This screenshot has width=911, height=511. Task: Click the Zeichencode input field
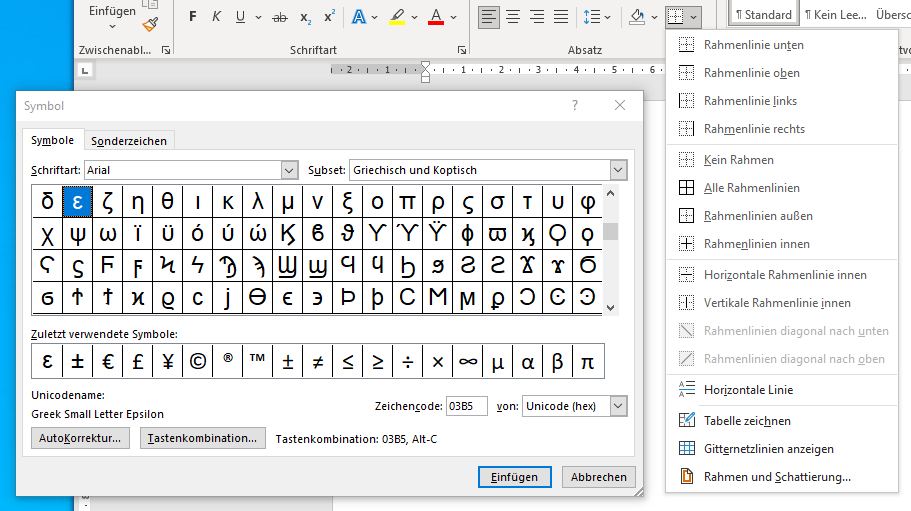pyautogui.click(x=466, y=406)
